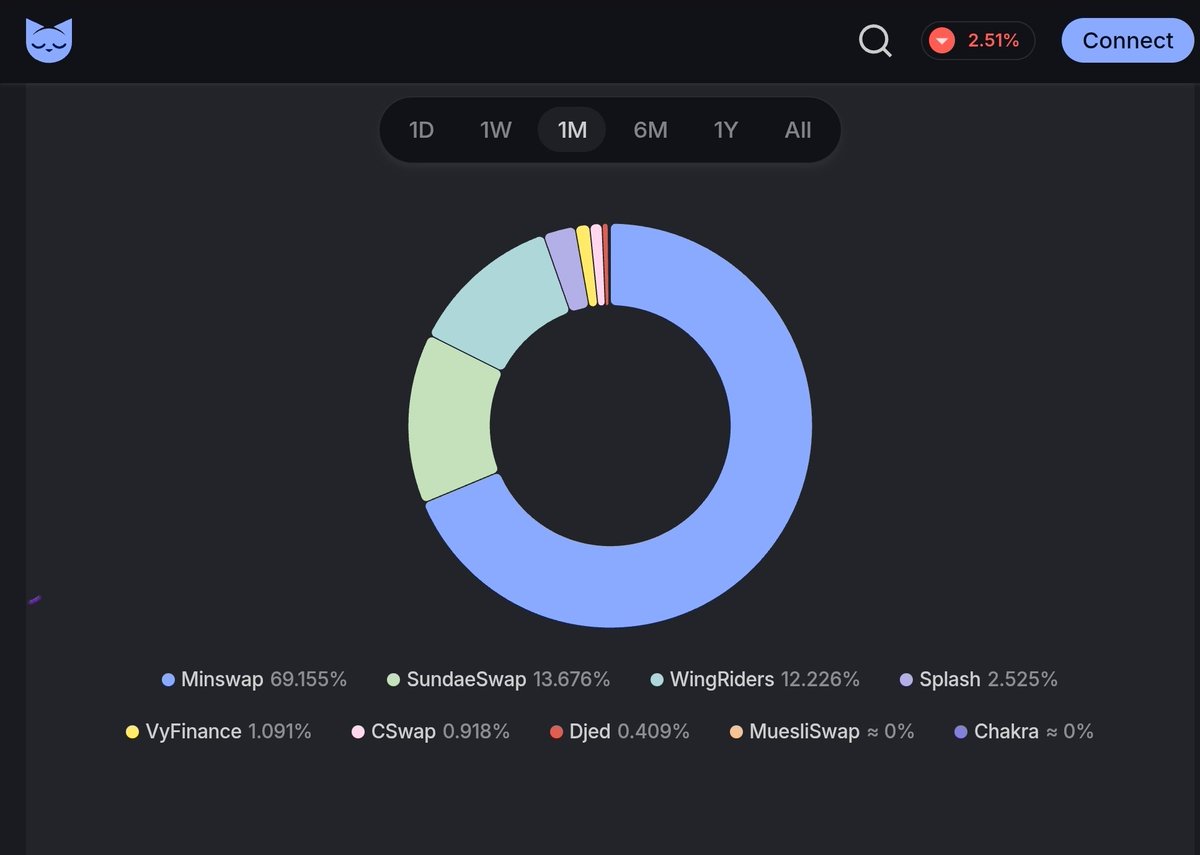Select the 1Y time range tab

(725, 130)
